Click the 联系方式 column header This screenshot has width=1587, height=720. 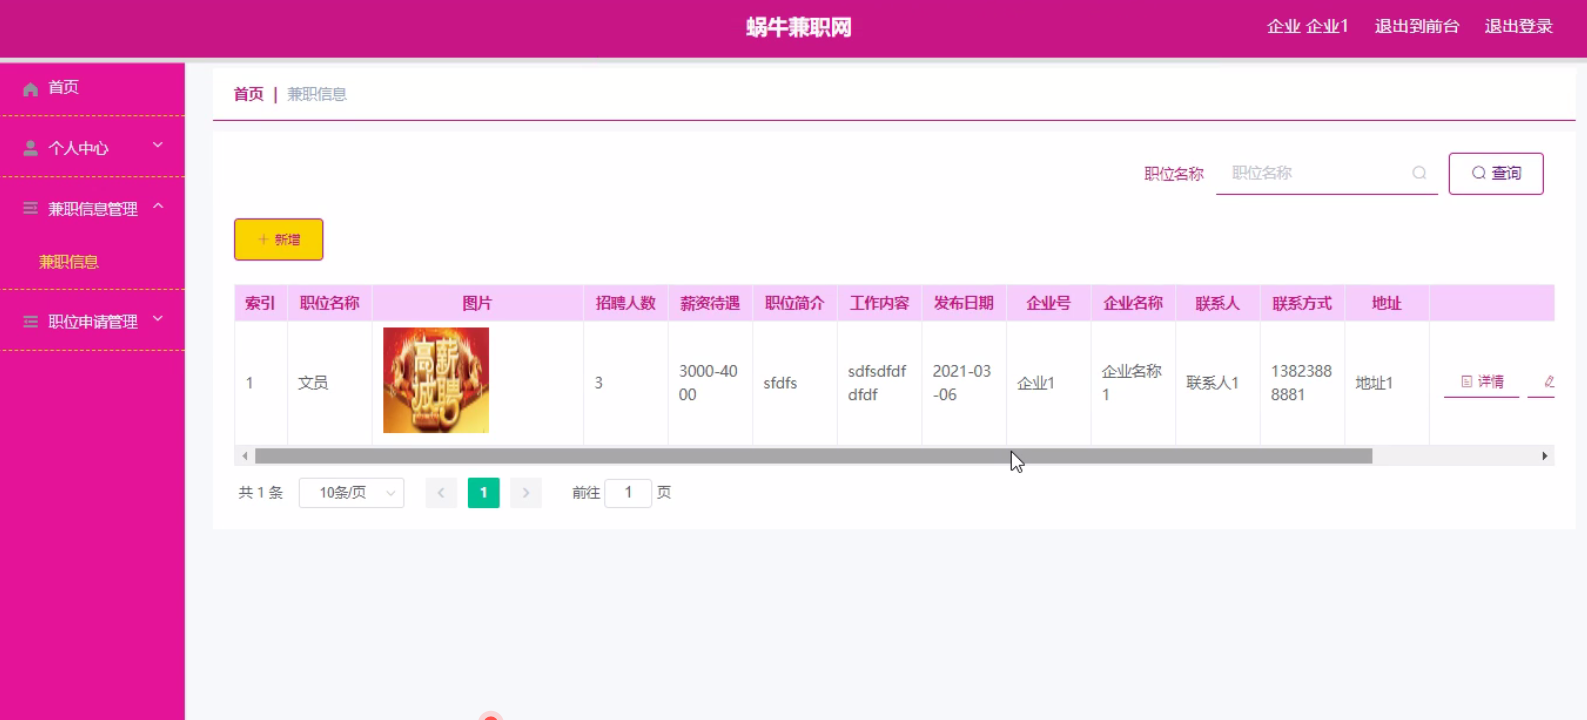point(1302,303)
